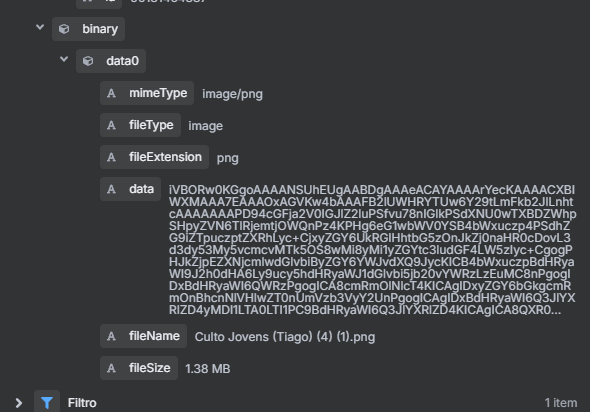Screen dimensions: 590x412
Task: Click the string type icon for fileName
Action: [111, 336]
